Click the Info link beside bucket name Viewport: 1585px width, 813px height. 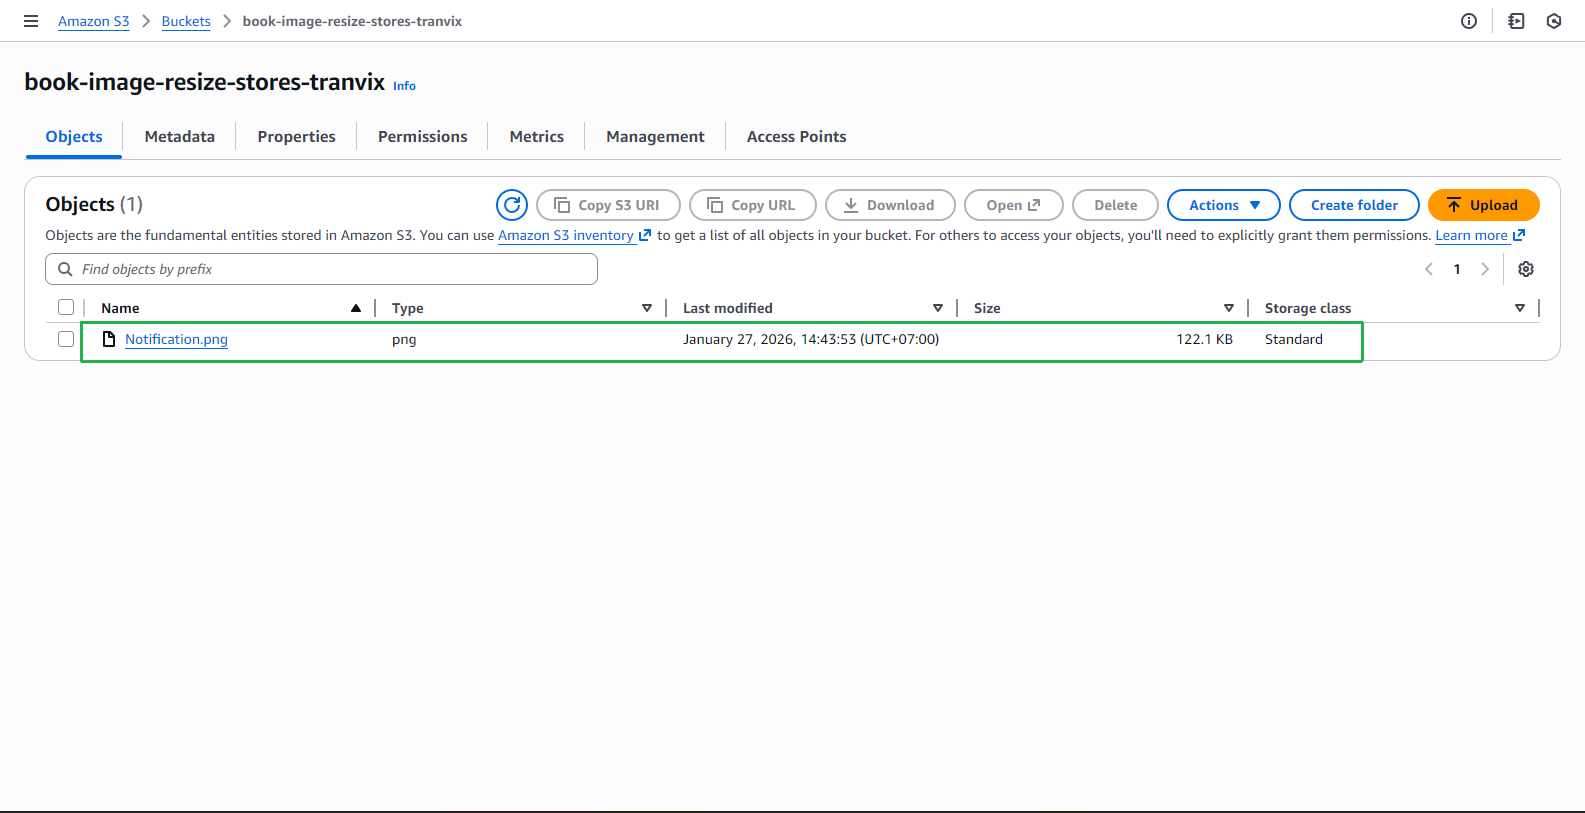[x=404, y=86]
